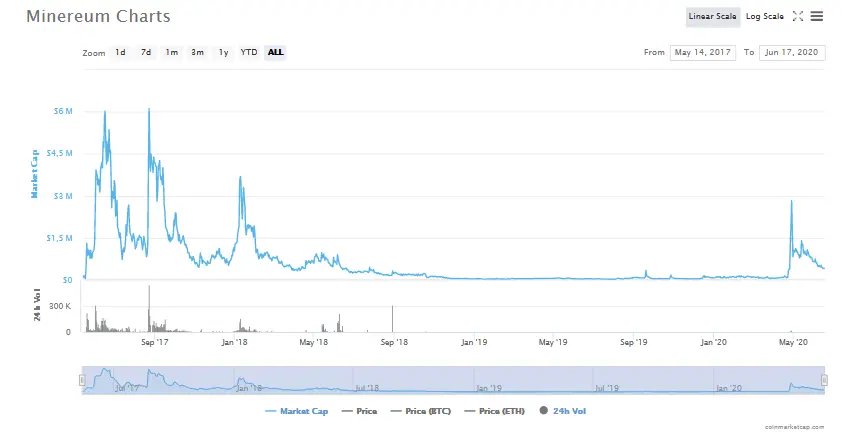Edit the From date May 14, 2017
849x440 pixels.
pos(702,52)
